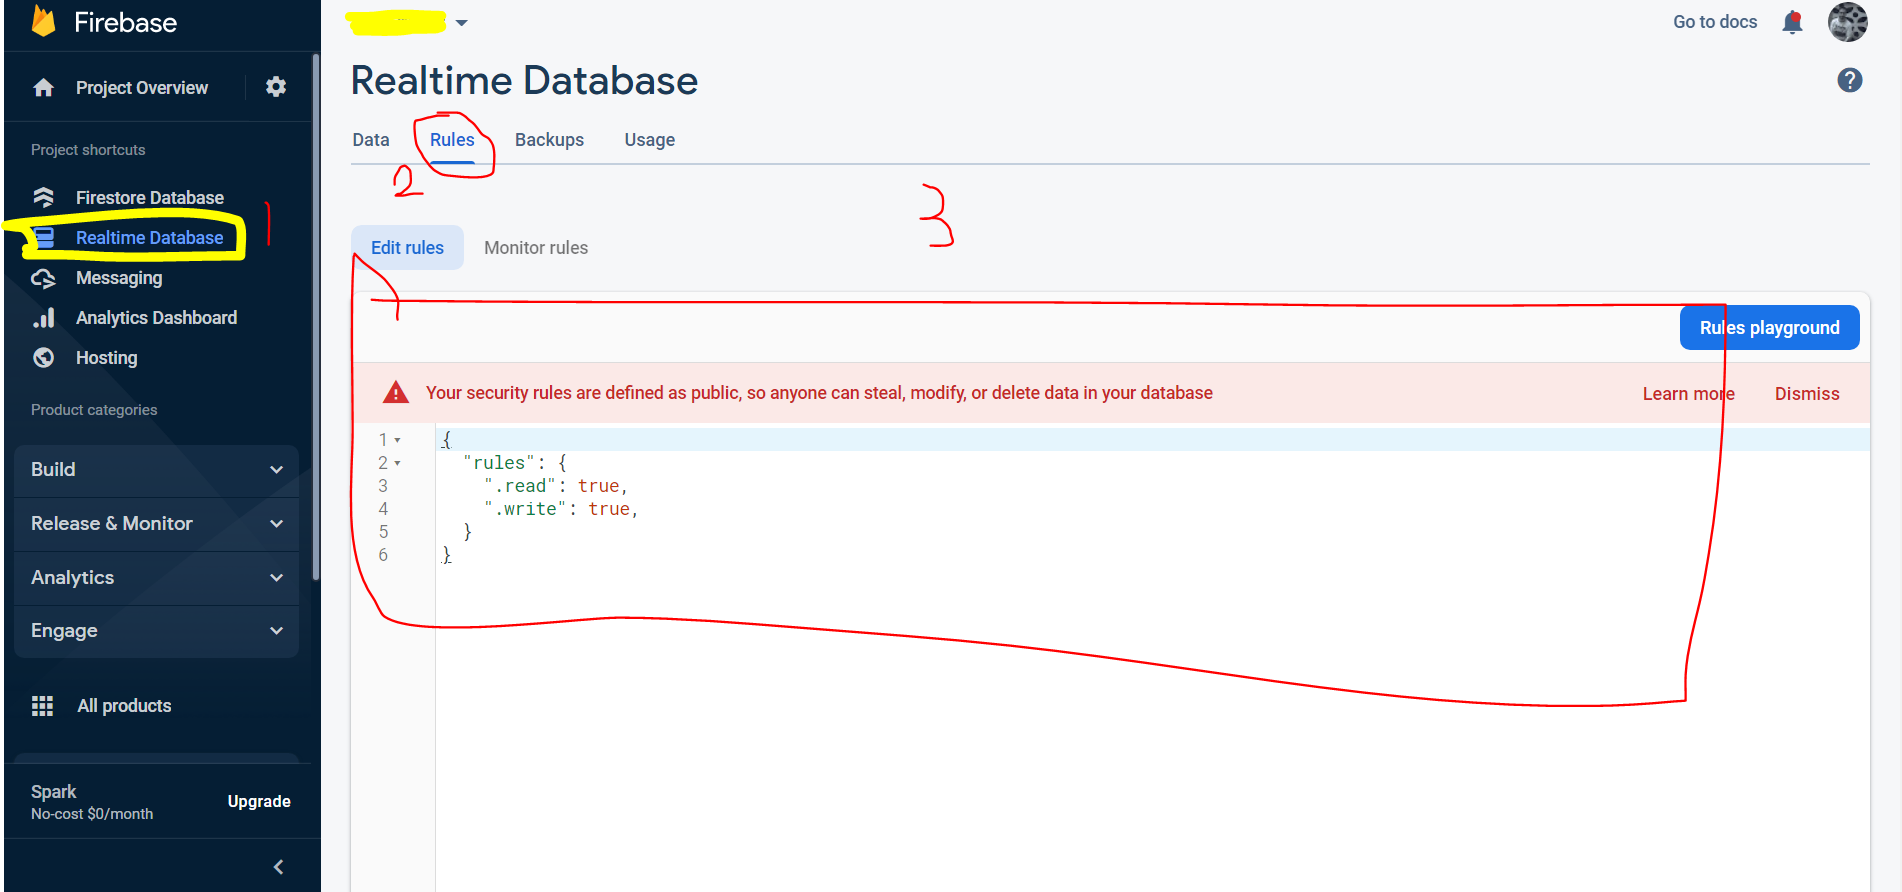Click the Go to docs link
The height and width of the screenshot is (892, 1902).
[x=1715, y=22]
